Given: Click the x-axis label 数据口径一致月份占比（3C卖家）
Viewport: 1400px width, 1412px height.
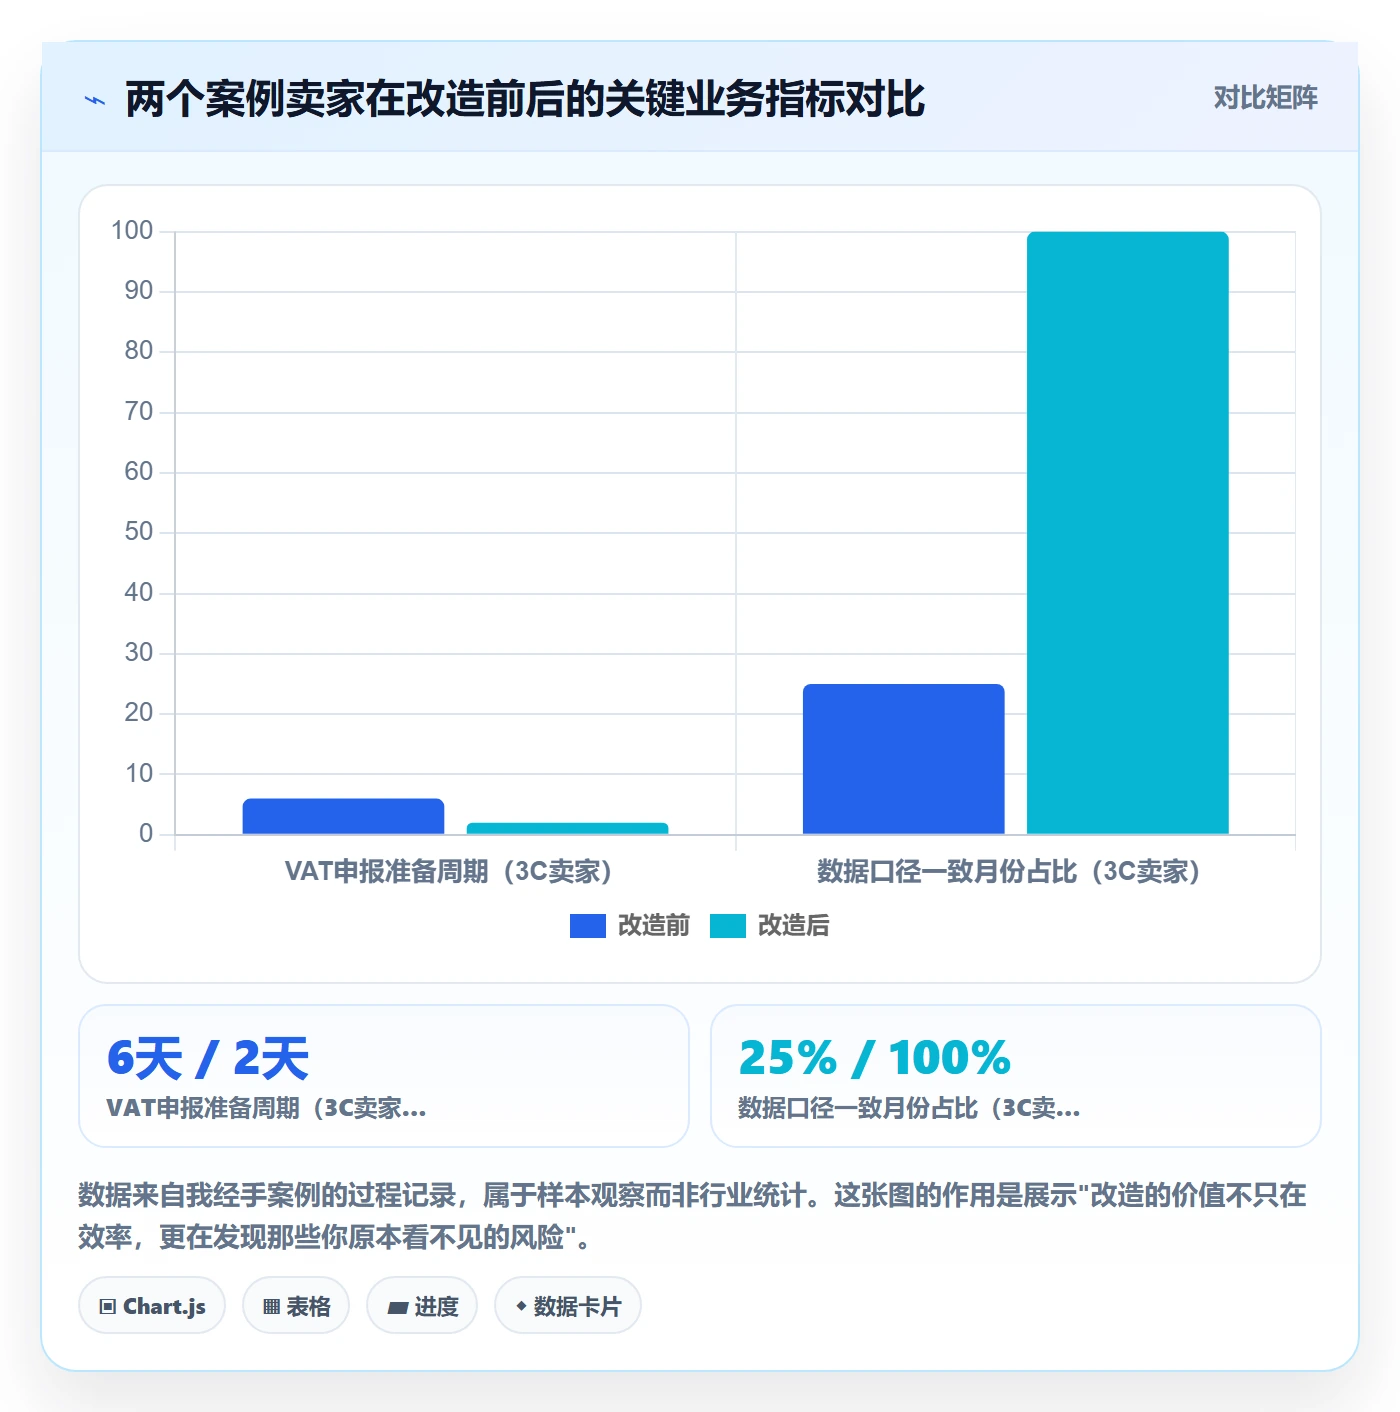Looking at the screenshot, I should 1008,872.
